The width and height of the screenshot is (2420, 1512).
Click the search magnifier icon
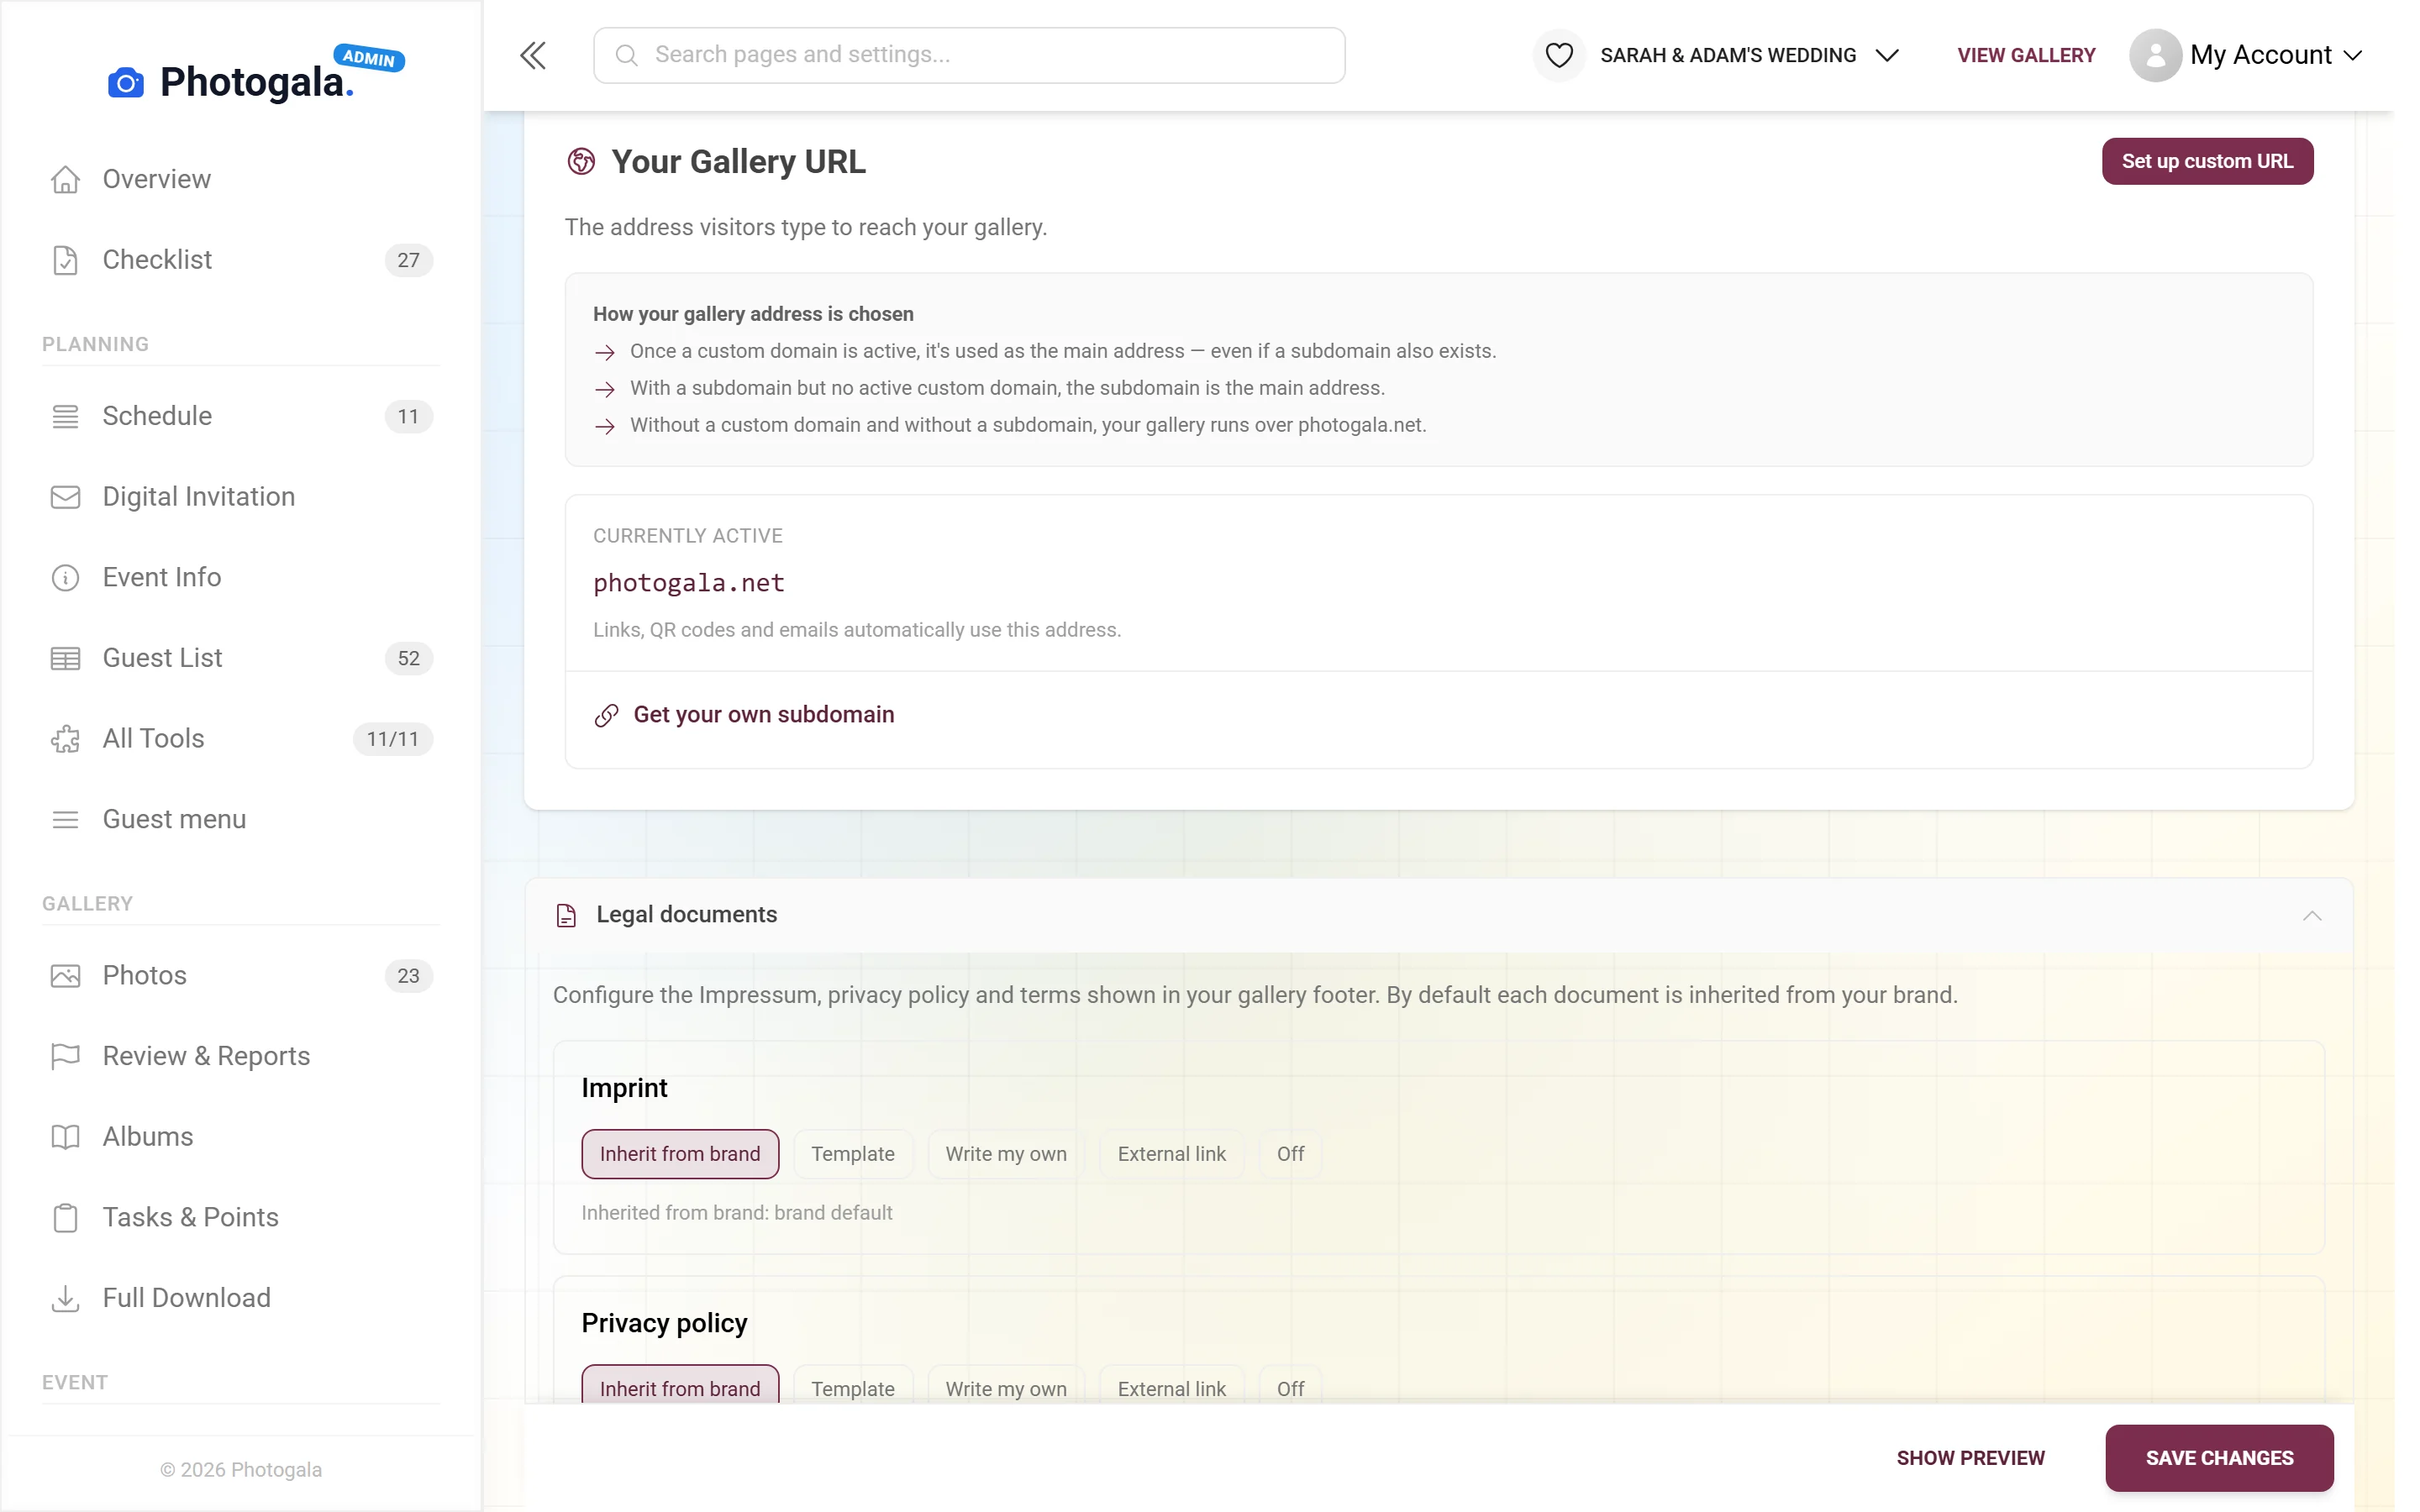627,55
